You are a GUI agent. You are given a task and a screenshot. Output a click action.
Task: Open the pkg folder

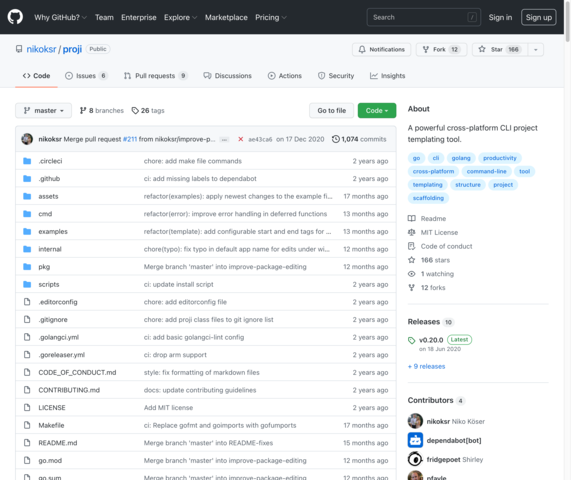tap(44, 267)
